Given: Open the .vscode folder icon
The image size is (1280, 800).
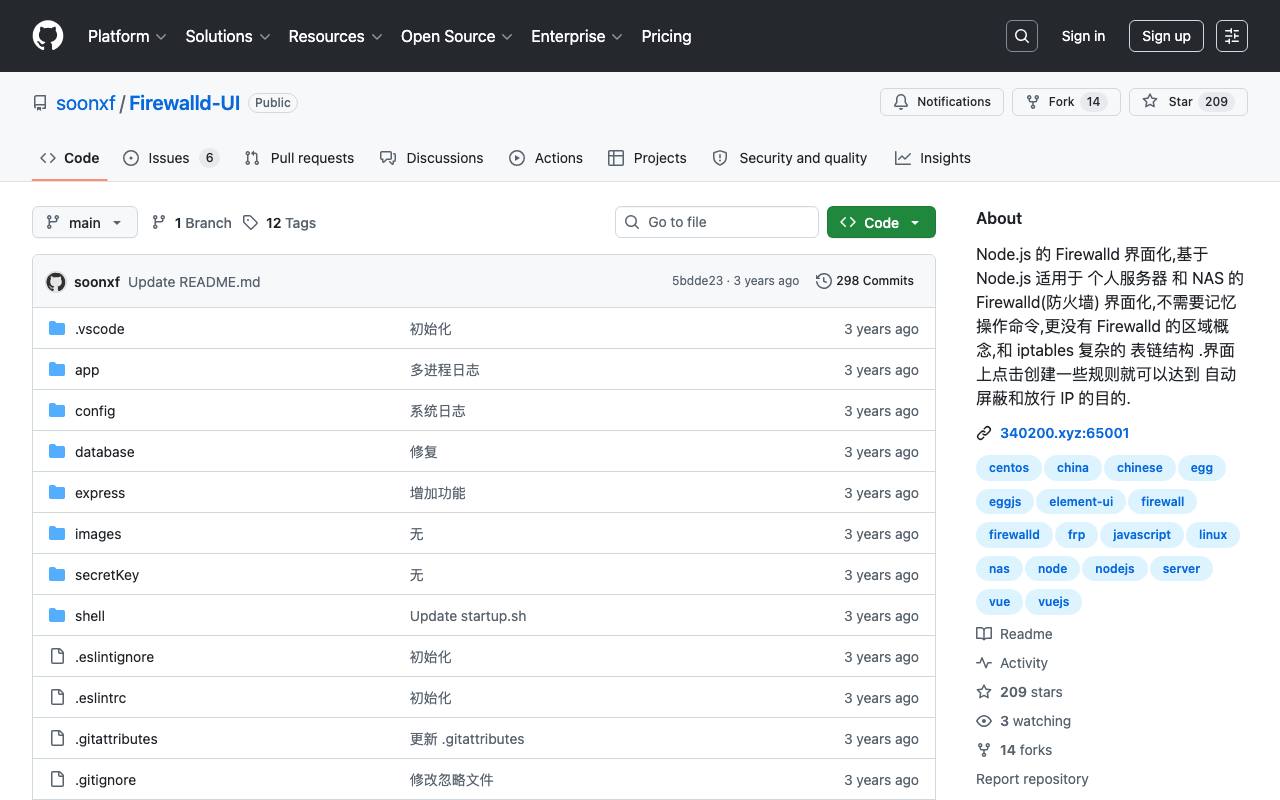Looking at the screenshot, I should [57, 328].
